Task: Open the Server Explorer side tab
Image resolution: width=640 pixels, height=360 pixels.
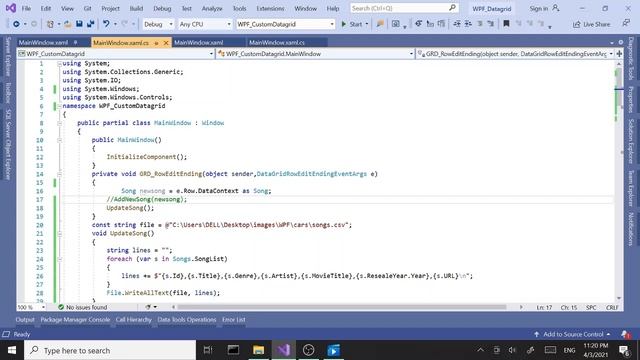Action: click(x=8, y=57)
